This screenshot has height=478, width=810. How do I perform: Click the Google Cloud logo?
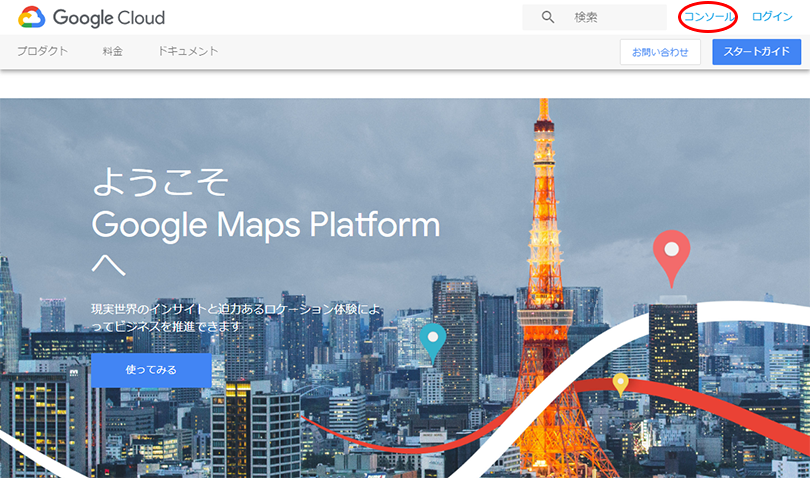91,18
